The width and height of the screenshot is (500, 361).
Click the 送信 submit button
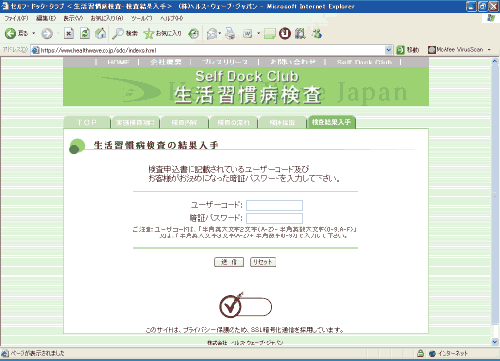pyautogui.click(x=229, y=262)
